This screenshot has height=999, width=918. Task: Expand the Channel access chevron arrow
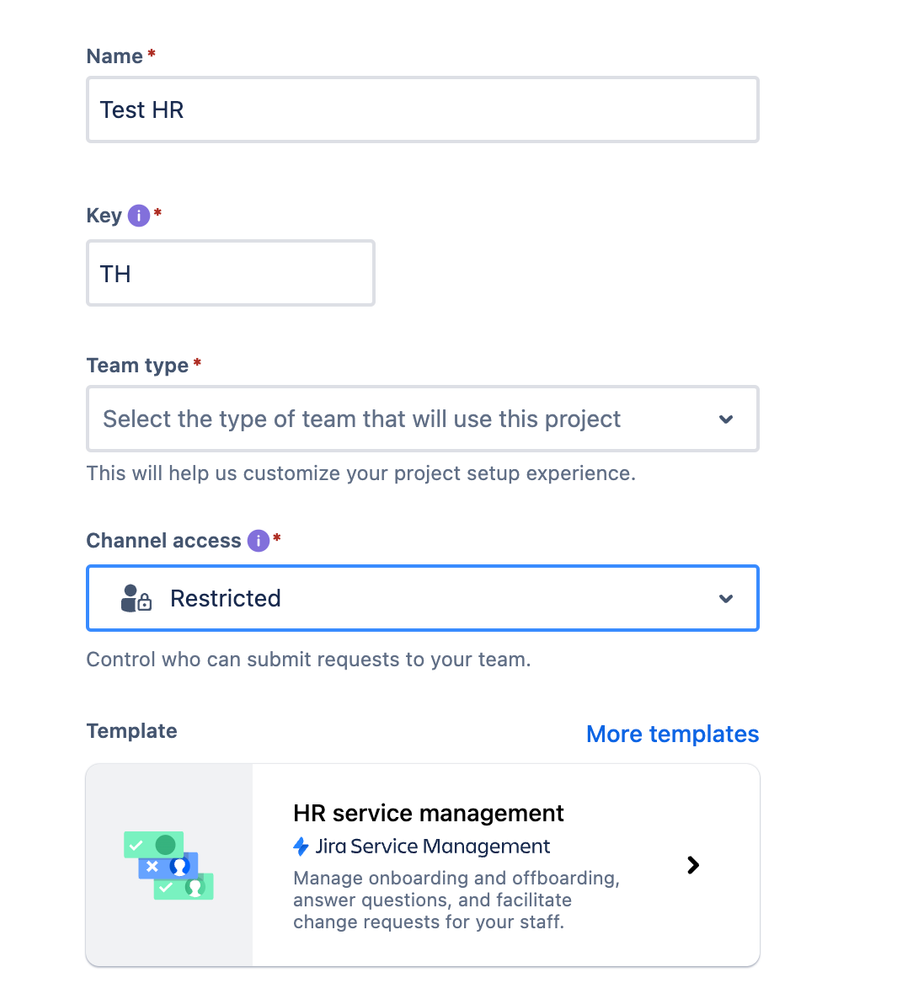[726, 598]
